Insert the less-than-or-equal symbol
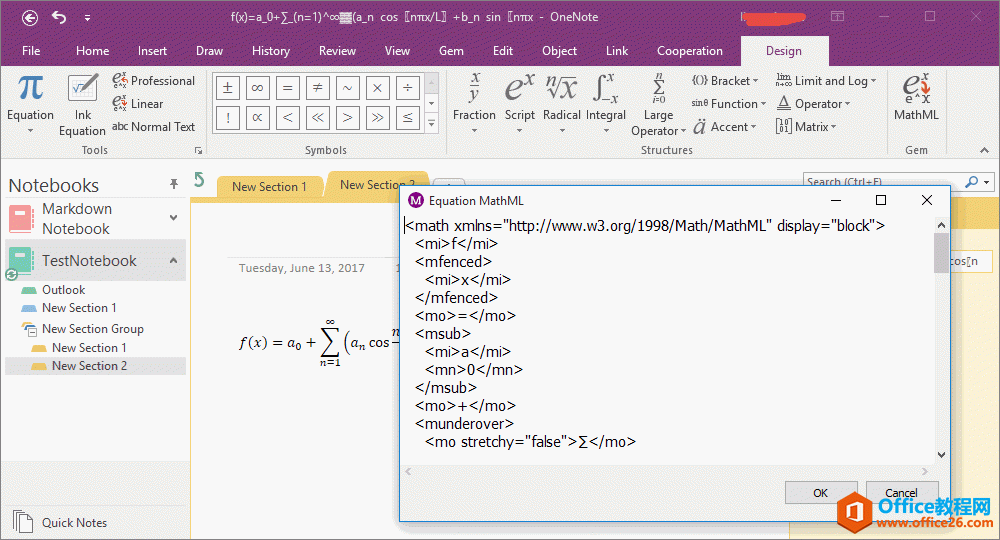The width and height of the screenshot is (1000, 540). [408, 117]
